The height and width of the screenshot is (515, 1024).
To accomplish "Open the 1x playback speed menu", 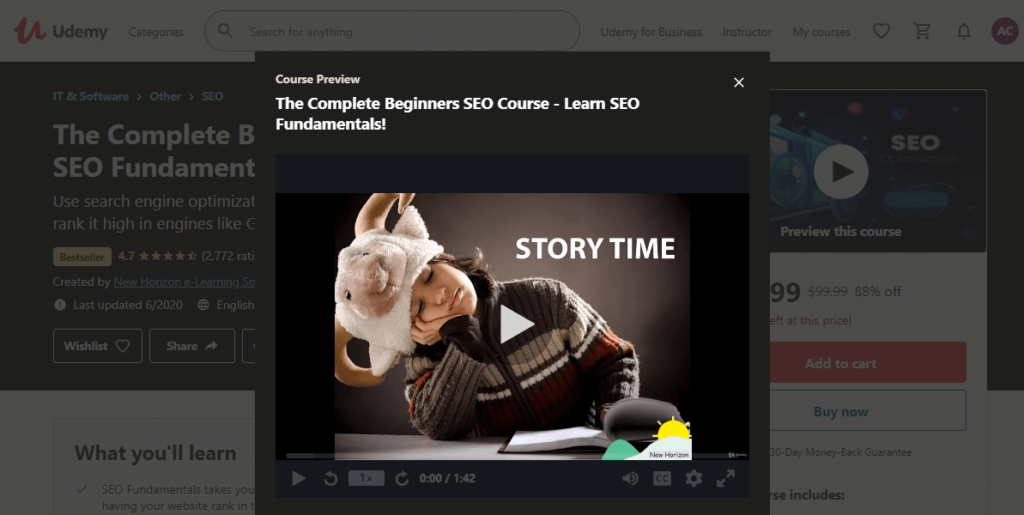I will coord(366,478).
